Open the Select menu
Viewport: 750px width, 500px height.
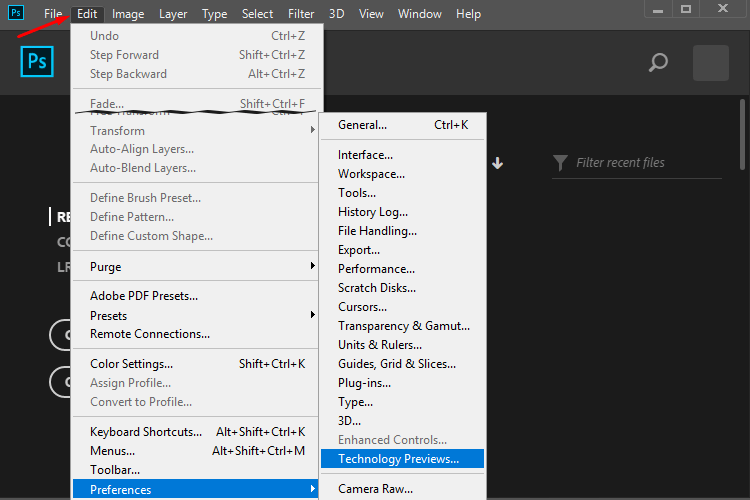click(x=257, y=14)
